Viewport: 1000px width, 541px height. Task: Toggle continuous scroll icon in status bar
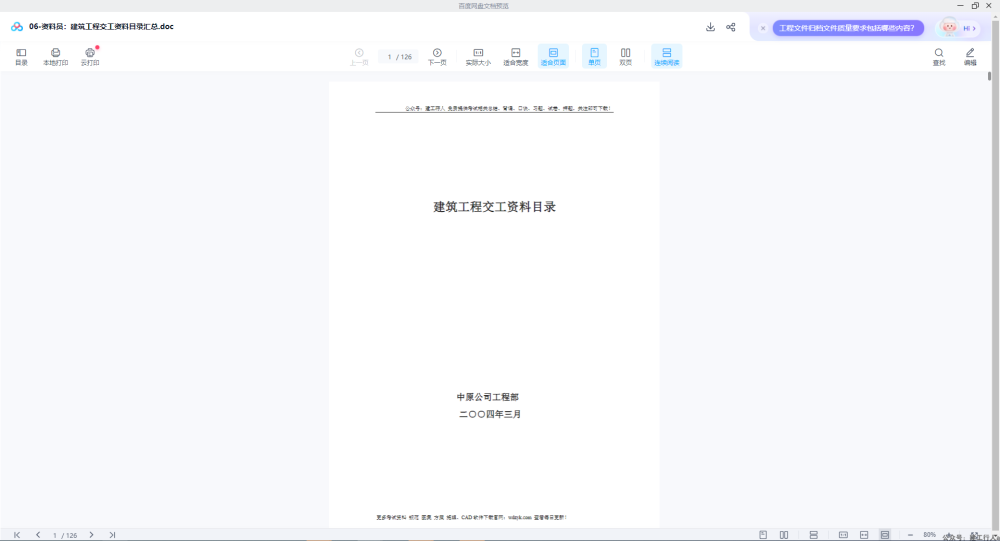click(x=813, y=535)
